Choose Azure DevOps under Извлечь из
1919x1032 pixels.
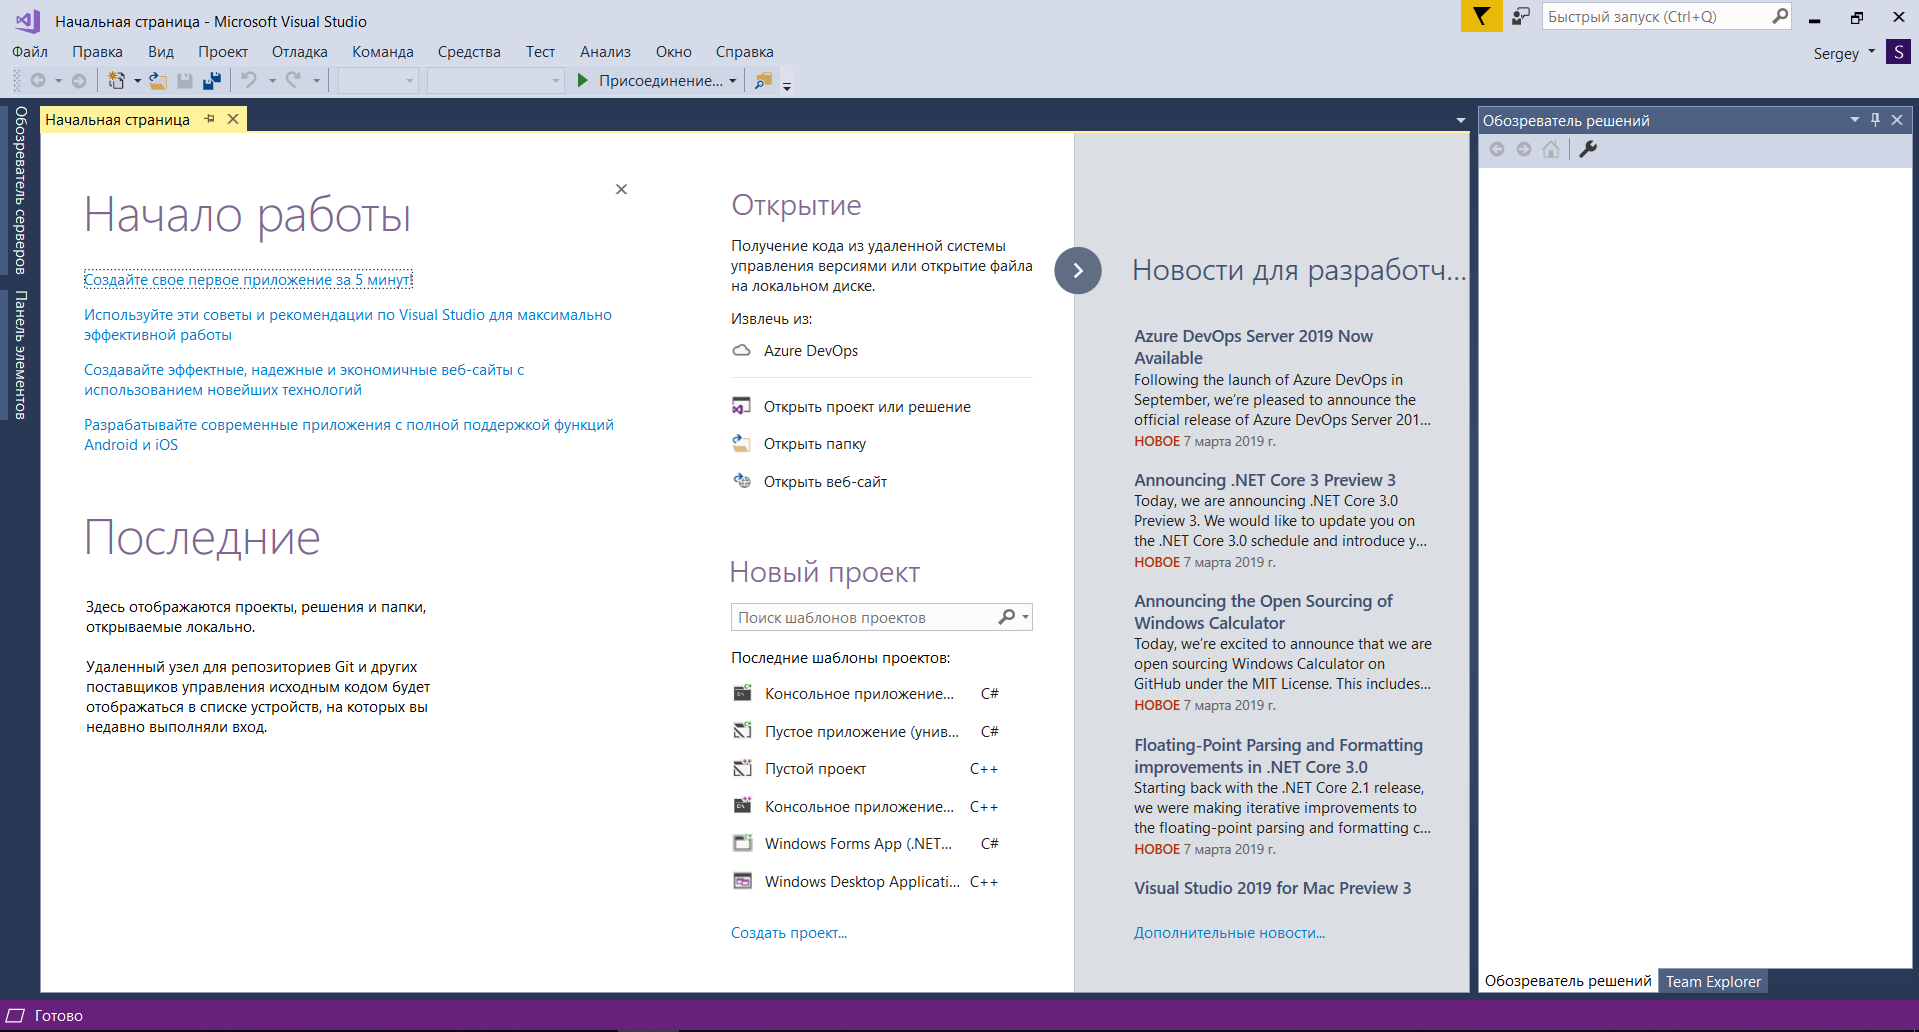(x=811, y=351)
